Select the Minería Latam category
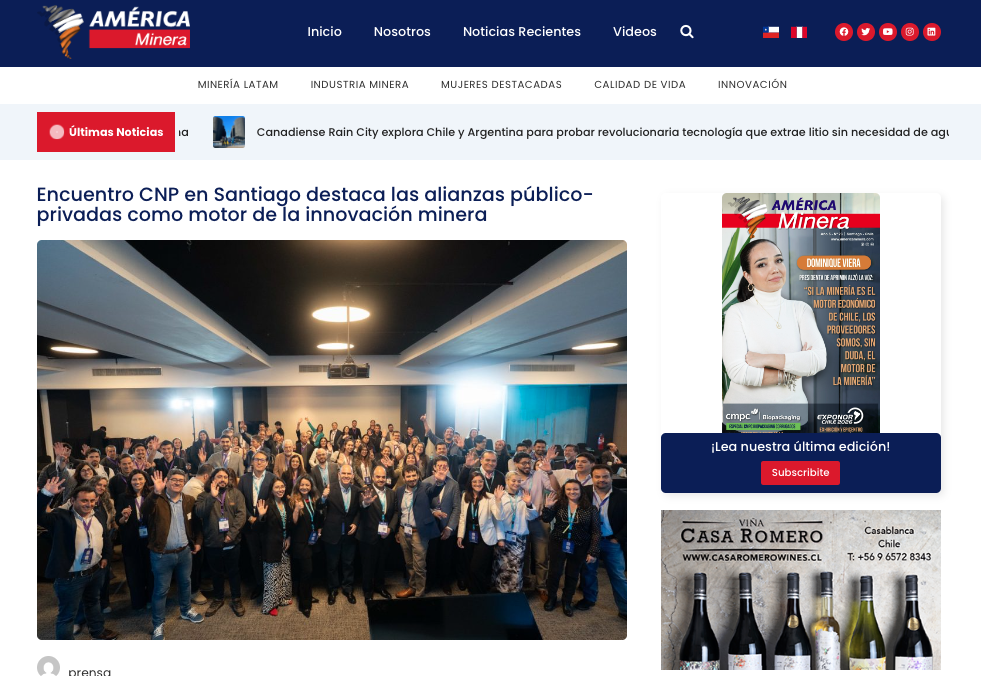The width and height of the screenshot is (981, 676). [x=238, y=85]
